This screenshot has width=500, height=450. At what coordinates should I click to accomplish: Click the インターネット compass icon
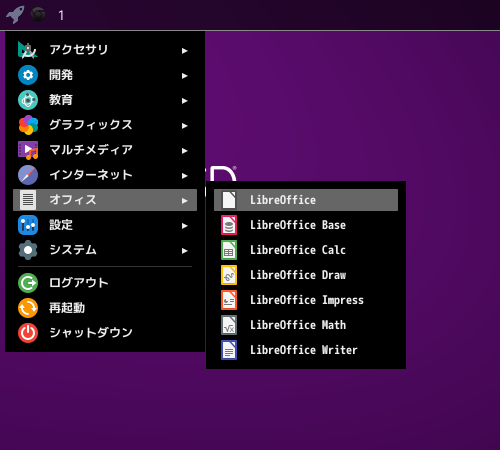point(28,175)
